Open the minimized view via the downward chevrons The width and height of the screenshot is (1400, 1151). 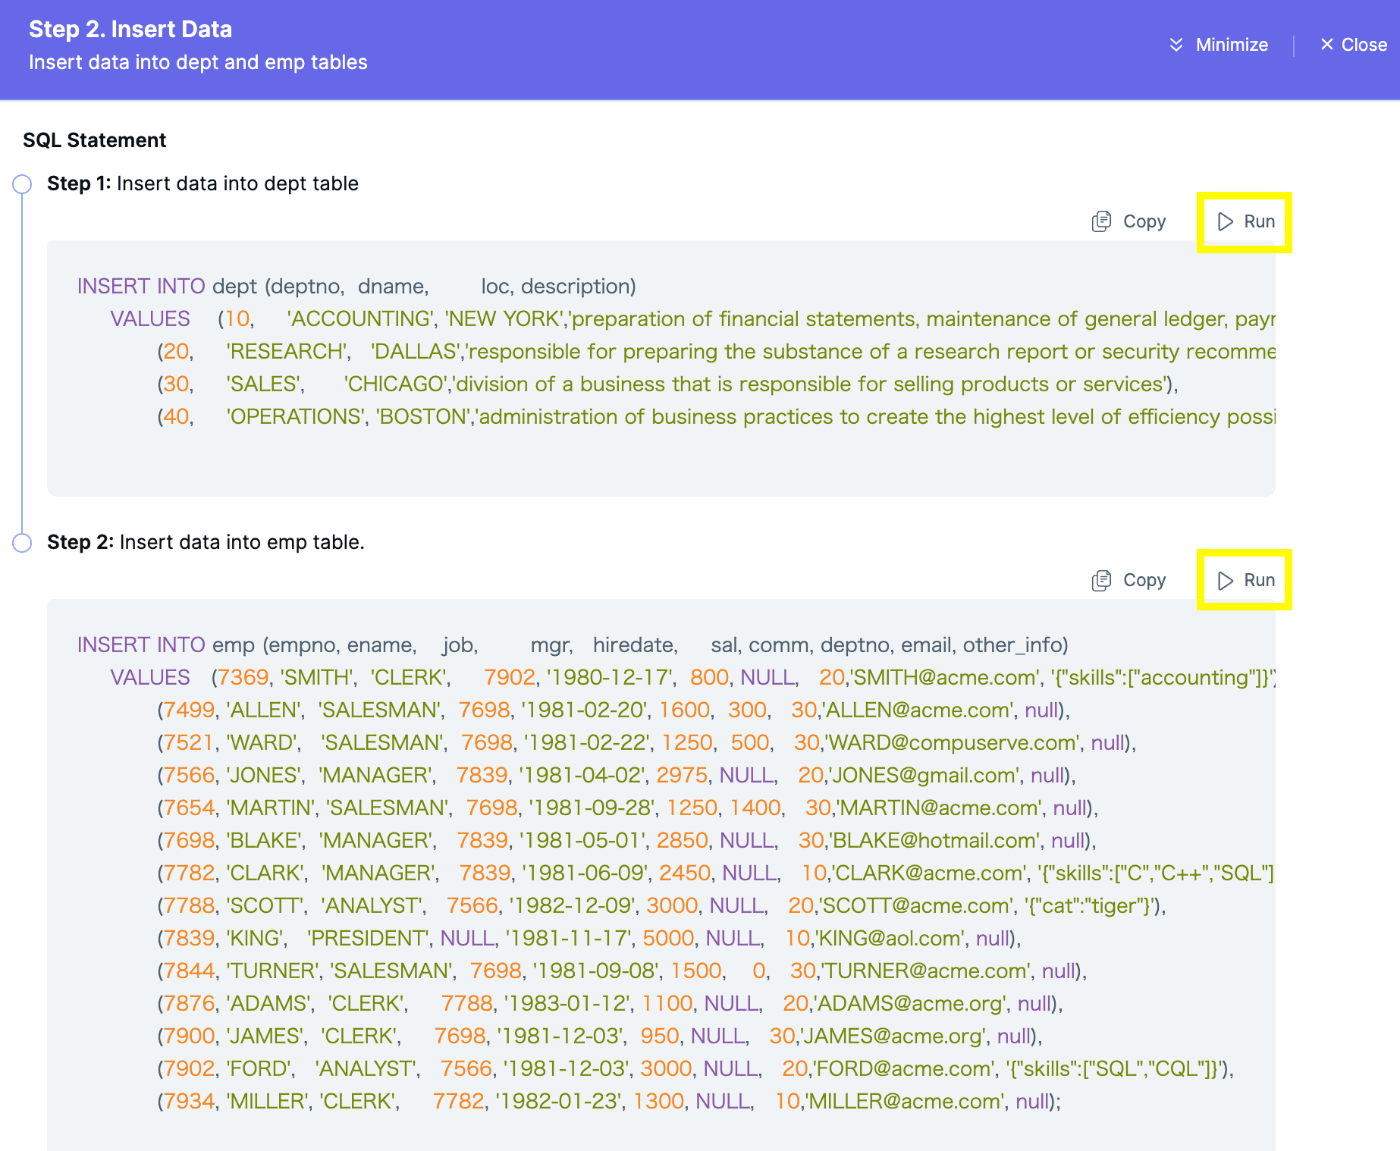(1176, 45)
